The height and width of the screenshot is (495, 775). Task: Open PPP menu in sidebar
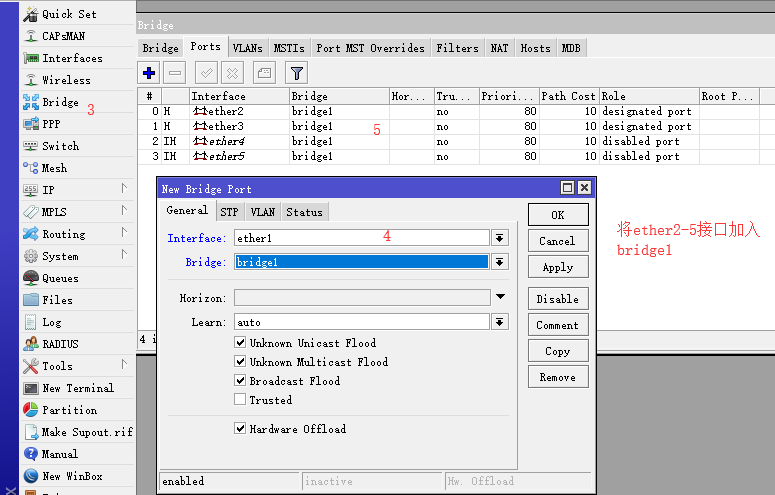51,124
